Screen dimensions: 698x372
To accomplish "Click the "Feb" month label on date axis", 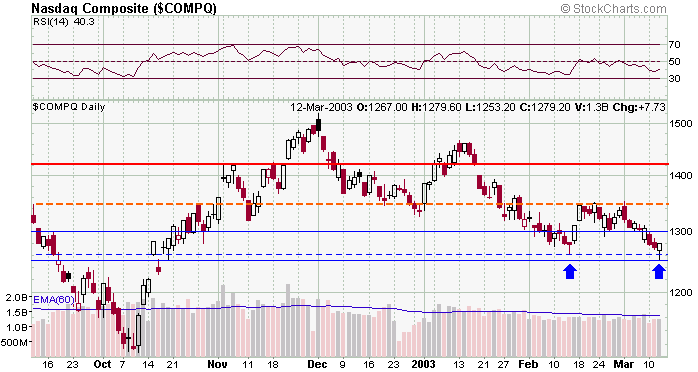I will click(528, 364).
